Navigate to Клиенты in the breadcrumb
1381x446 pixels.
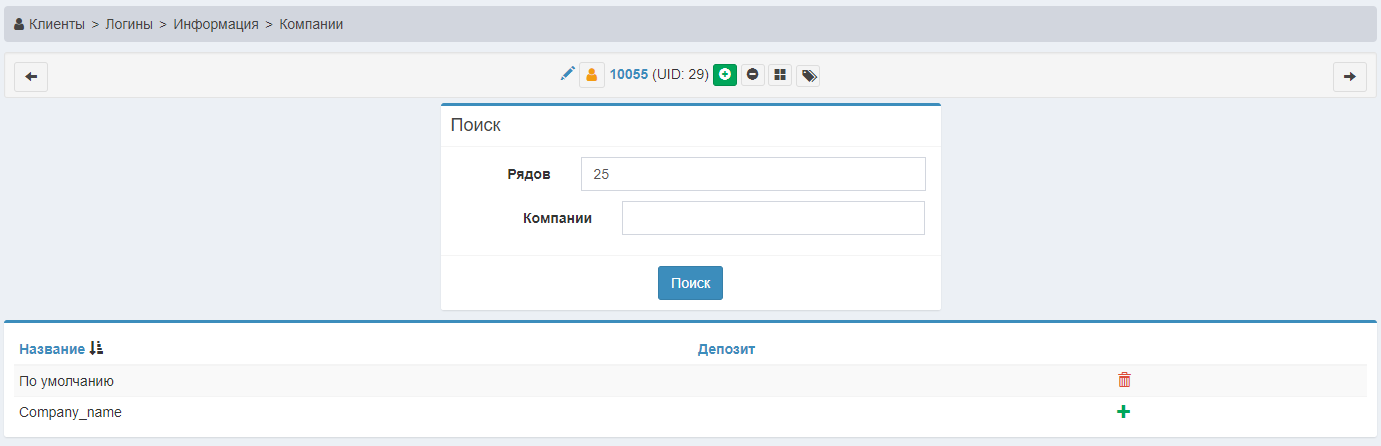(x=56, y=24)
